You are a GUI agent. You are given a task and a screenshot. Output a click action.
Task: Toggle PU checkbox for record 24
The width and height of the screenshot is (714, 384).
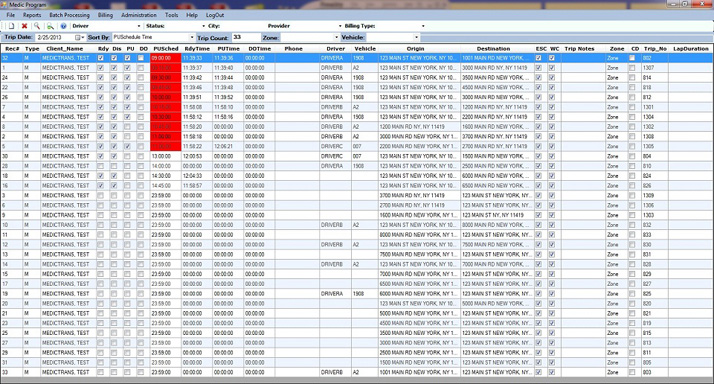(x=128, y=77)
